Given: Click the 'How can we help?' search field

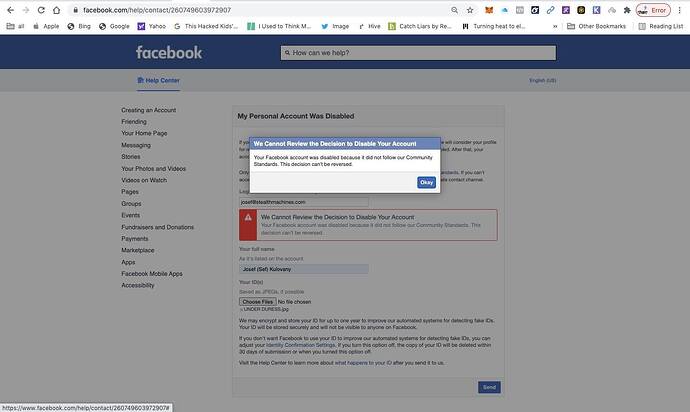Looking at the screenshot, I should (418, 53).
